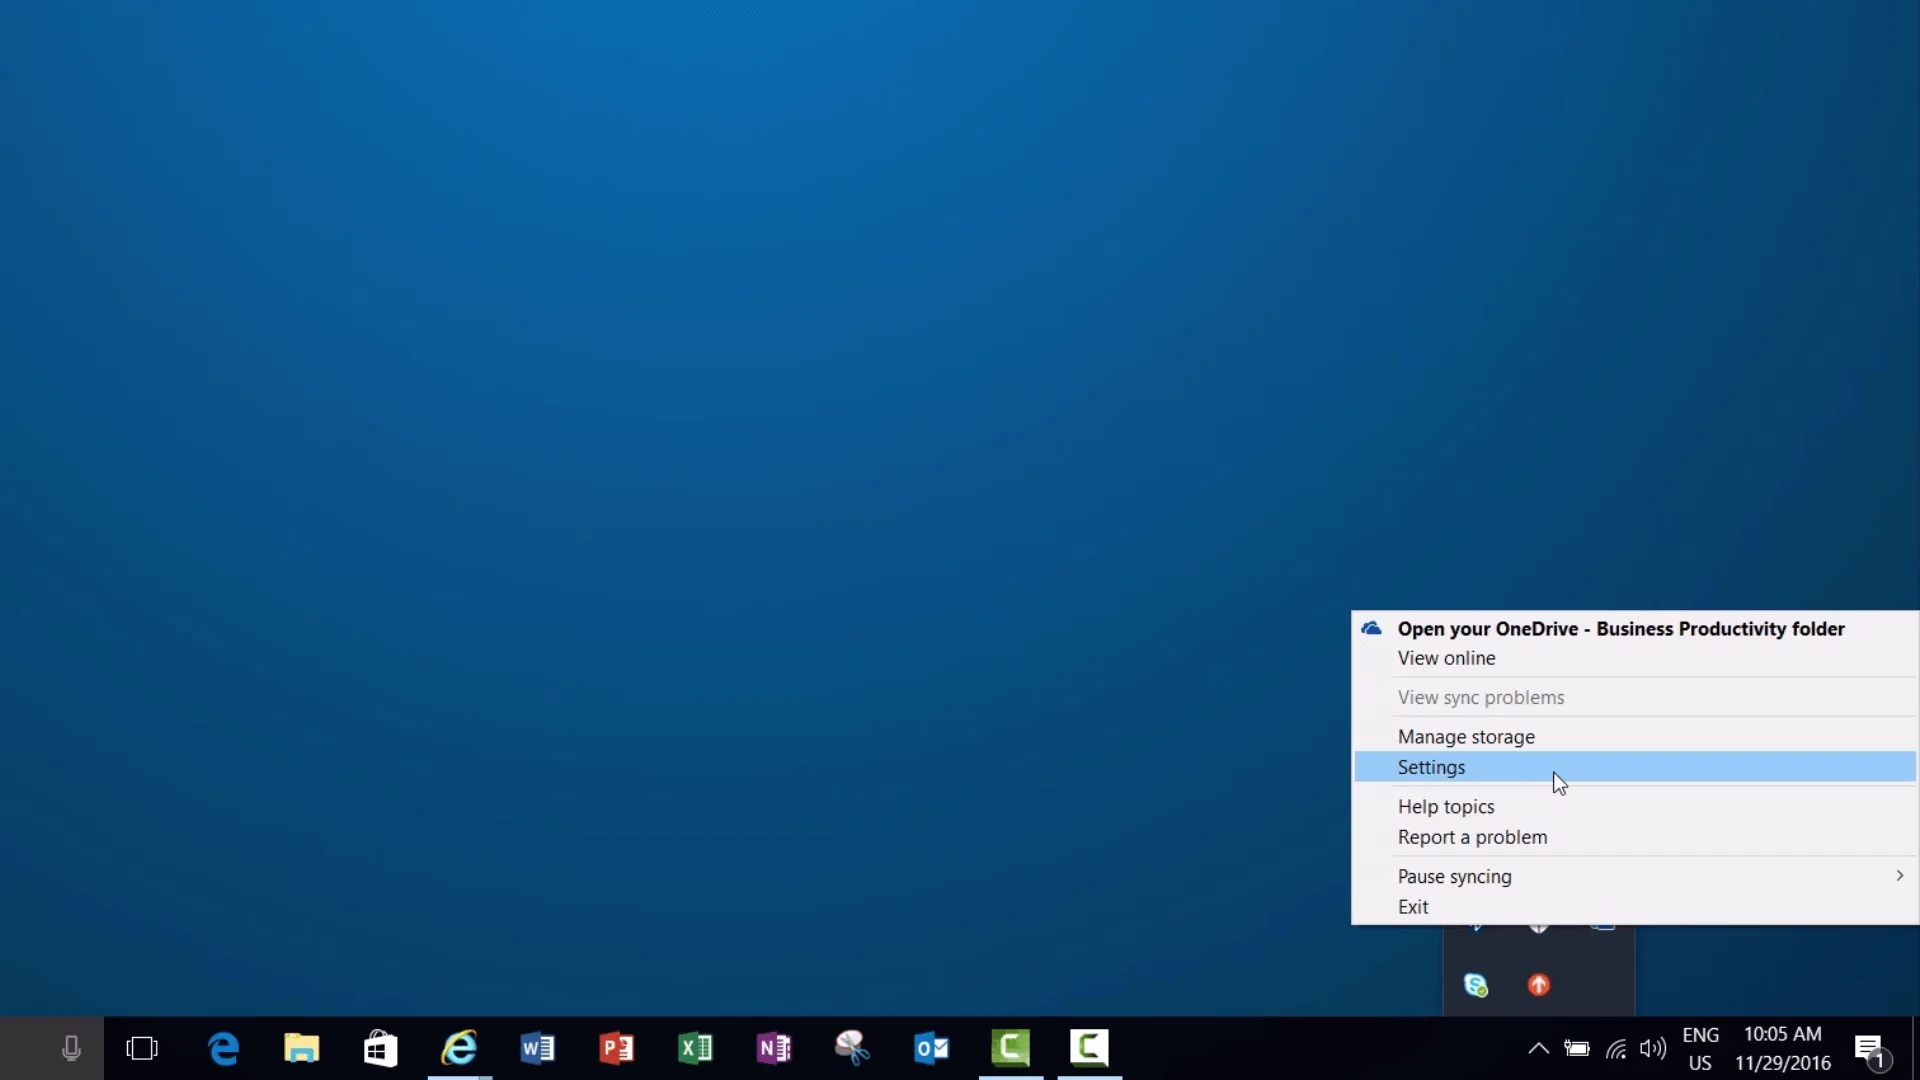1920x1080 pixels.
Task: Choose View online in OneDrive menu
Action: [1635, 658]
